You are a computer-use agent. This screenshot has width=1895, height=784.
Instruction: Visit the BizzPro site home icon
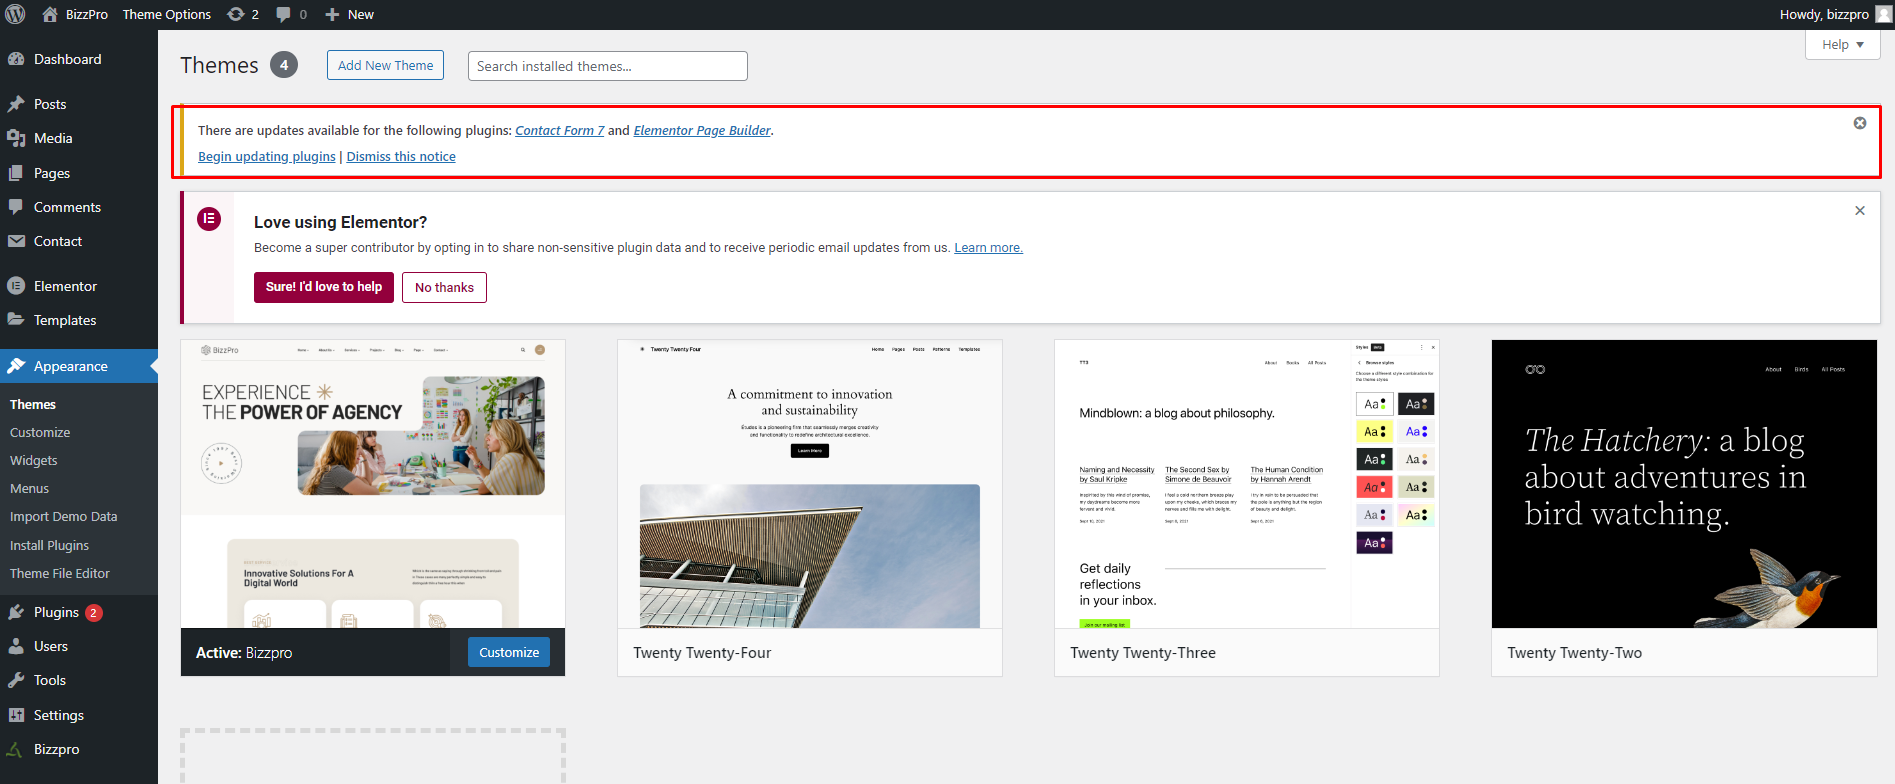(x=50, y=14)
